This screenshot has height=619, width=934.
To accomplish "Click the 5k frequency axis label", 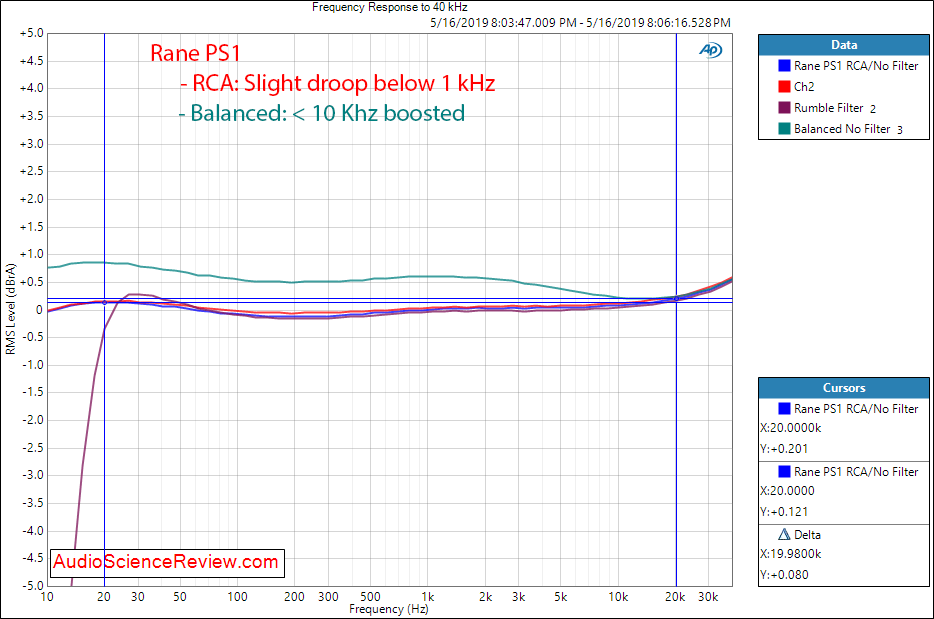I will pos(561,597).
